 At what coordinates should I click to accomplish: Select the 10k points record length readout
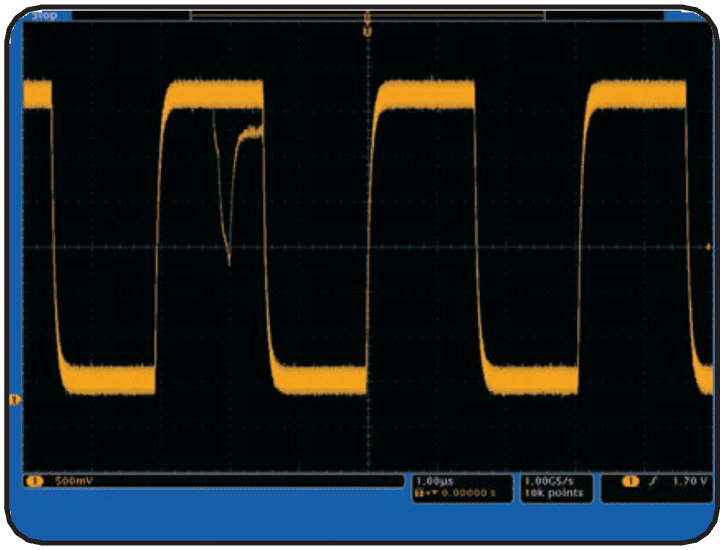coord(551,493)
